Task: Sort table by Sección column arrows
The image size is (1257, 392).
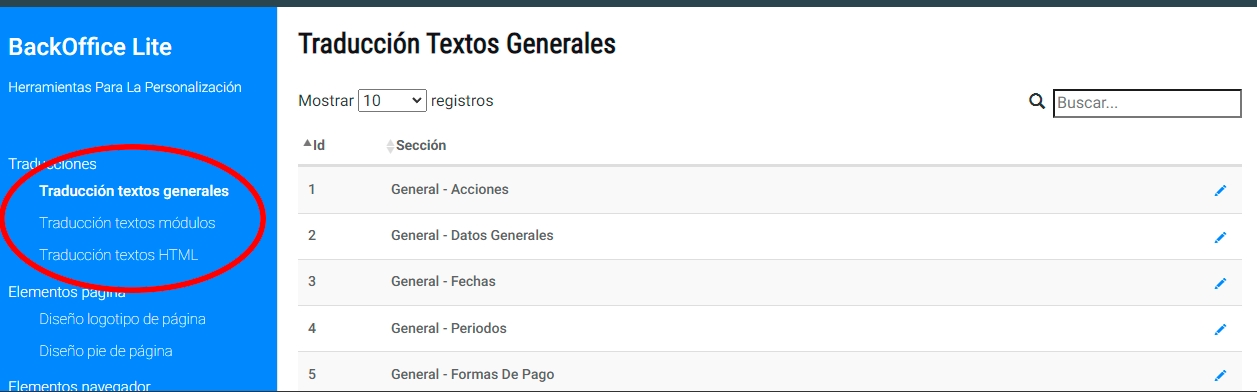Action: click(x=390, y=146)
